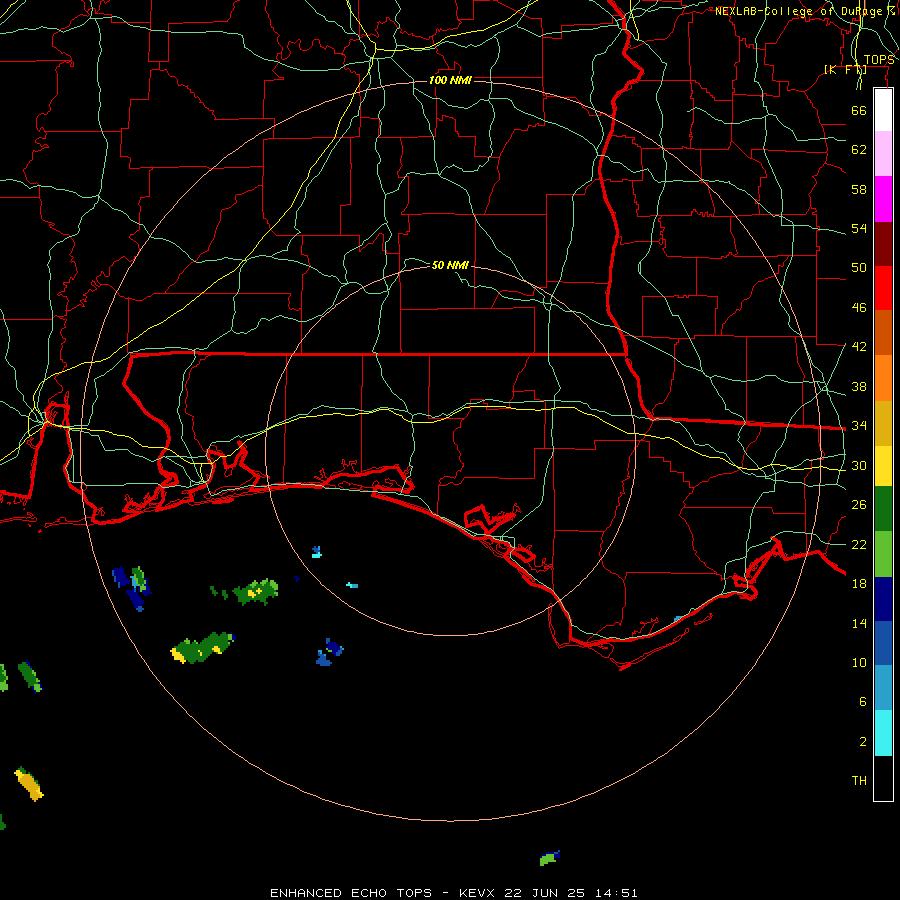Click legend value "2"
Viewport: 900px width, 900px height.
tap(863, 742)
